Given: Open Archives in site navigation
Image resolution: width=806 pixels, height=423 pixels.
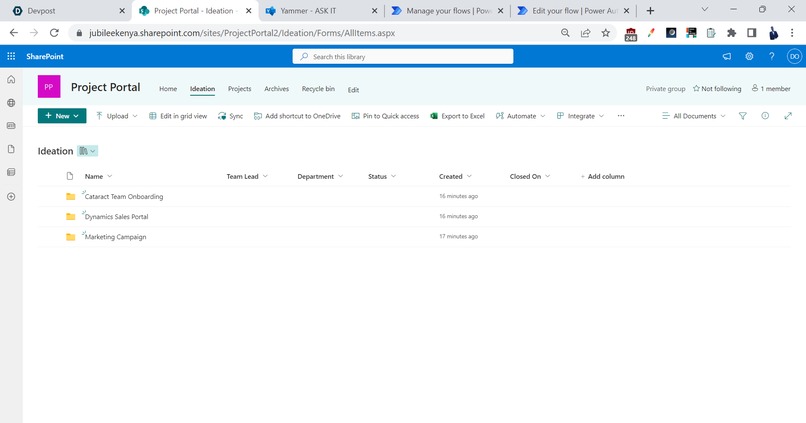Looking at the screenshot, I should tap(277, 89).
